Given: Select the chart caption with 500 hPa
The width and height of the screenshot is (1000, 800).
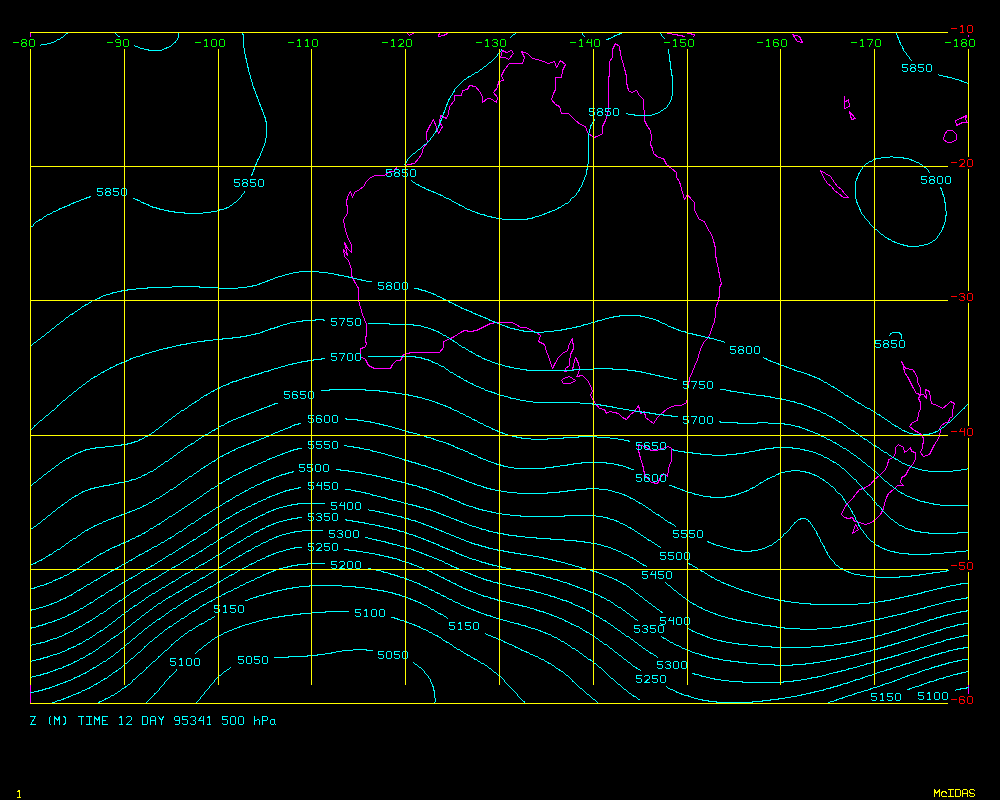Looking at the screenshot, I should (153, 720).
